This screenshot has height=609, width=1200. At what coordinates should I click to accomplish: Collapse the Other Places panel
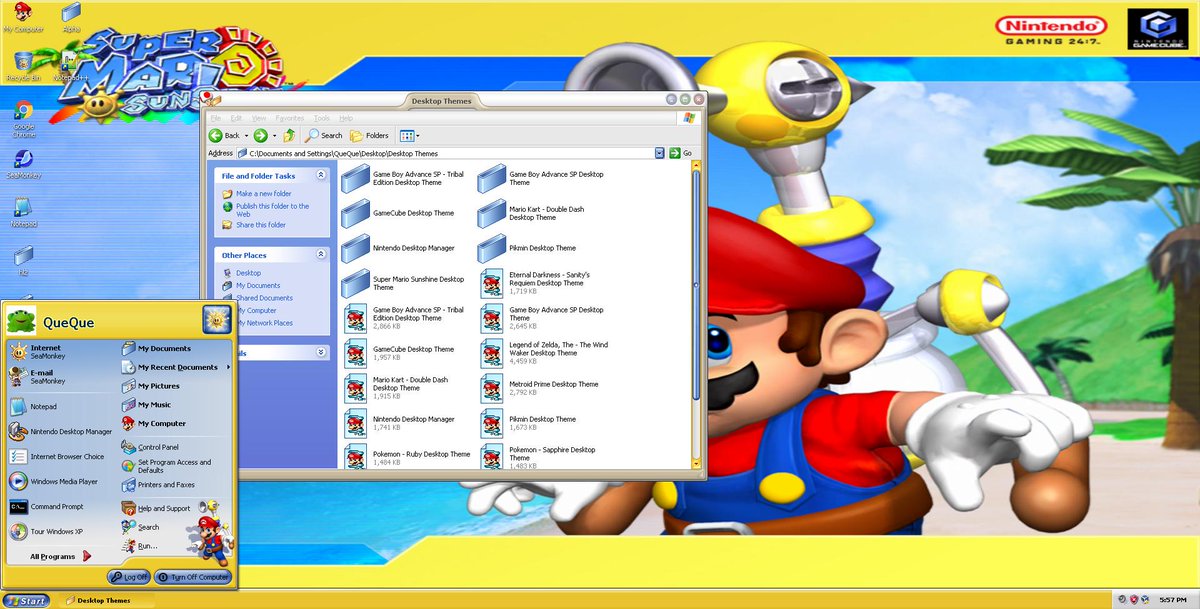point(321,254)
